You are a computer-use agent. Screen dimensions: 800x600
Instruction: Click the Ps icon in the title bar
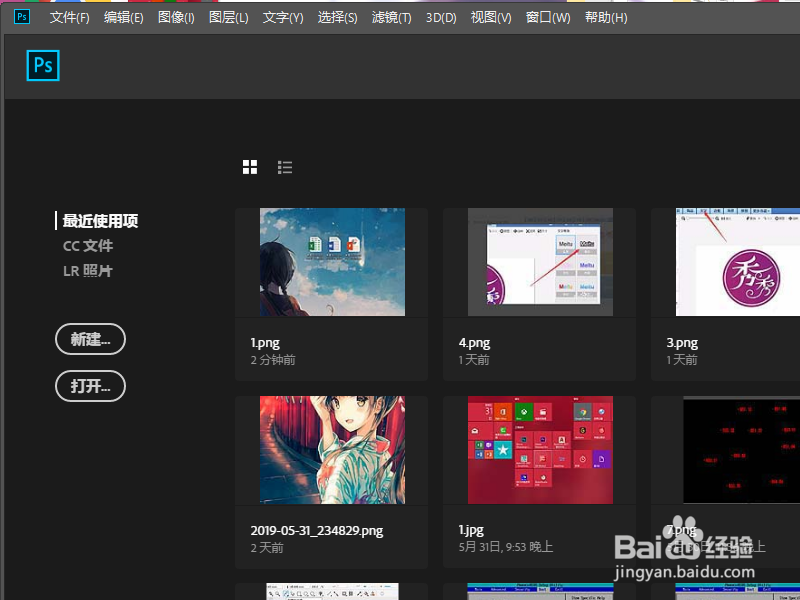tap(20, 16)
